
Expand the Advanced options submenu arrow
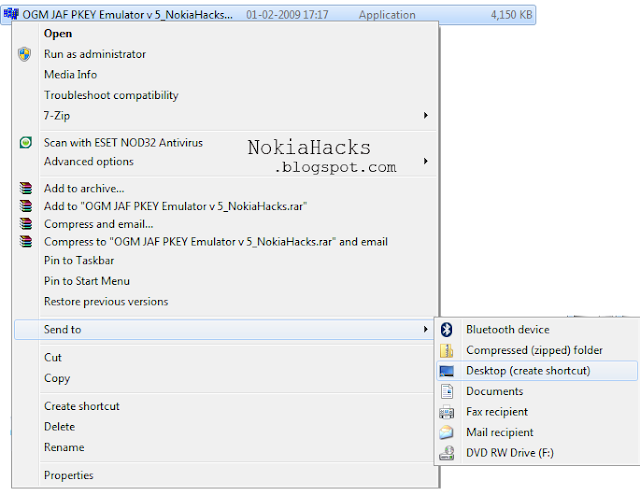point(426,161)
